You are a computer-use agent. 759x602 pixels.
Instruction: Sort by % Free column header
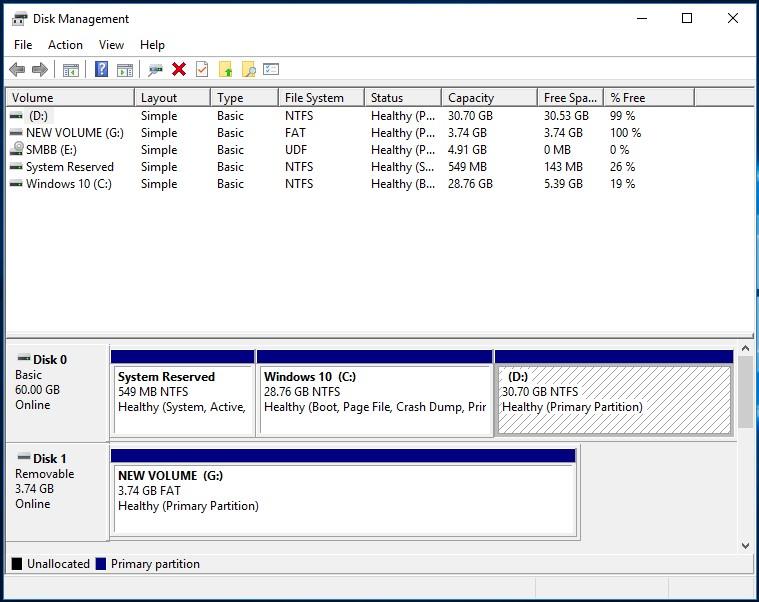[x=649, y=98]
